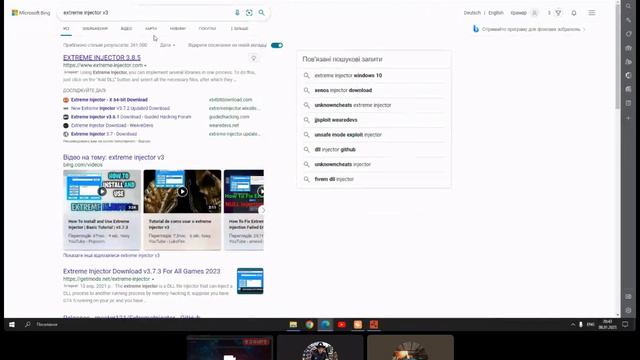Click the plus icon in Edge sidebar
This screenshot has width=640, height=360.
(x=629, y=118)
